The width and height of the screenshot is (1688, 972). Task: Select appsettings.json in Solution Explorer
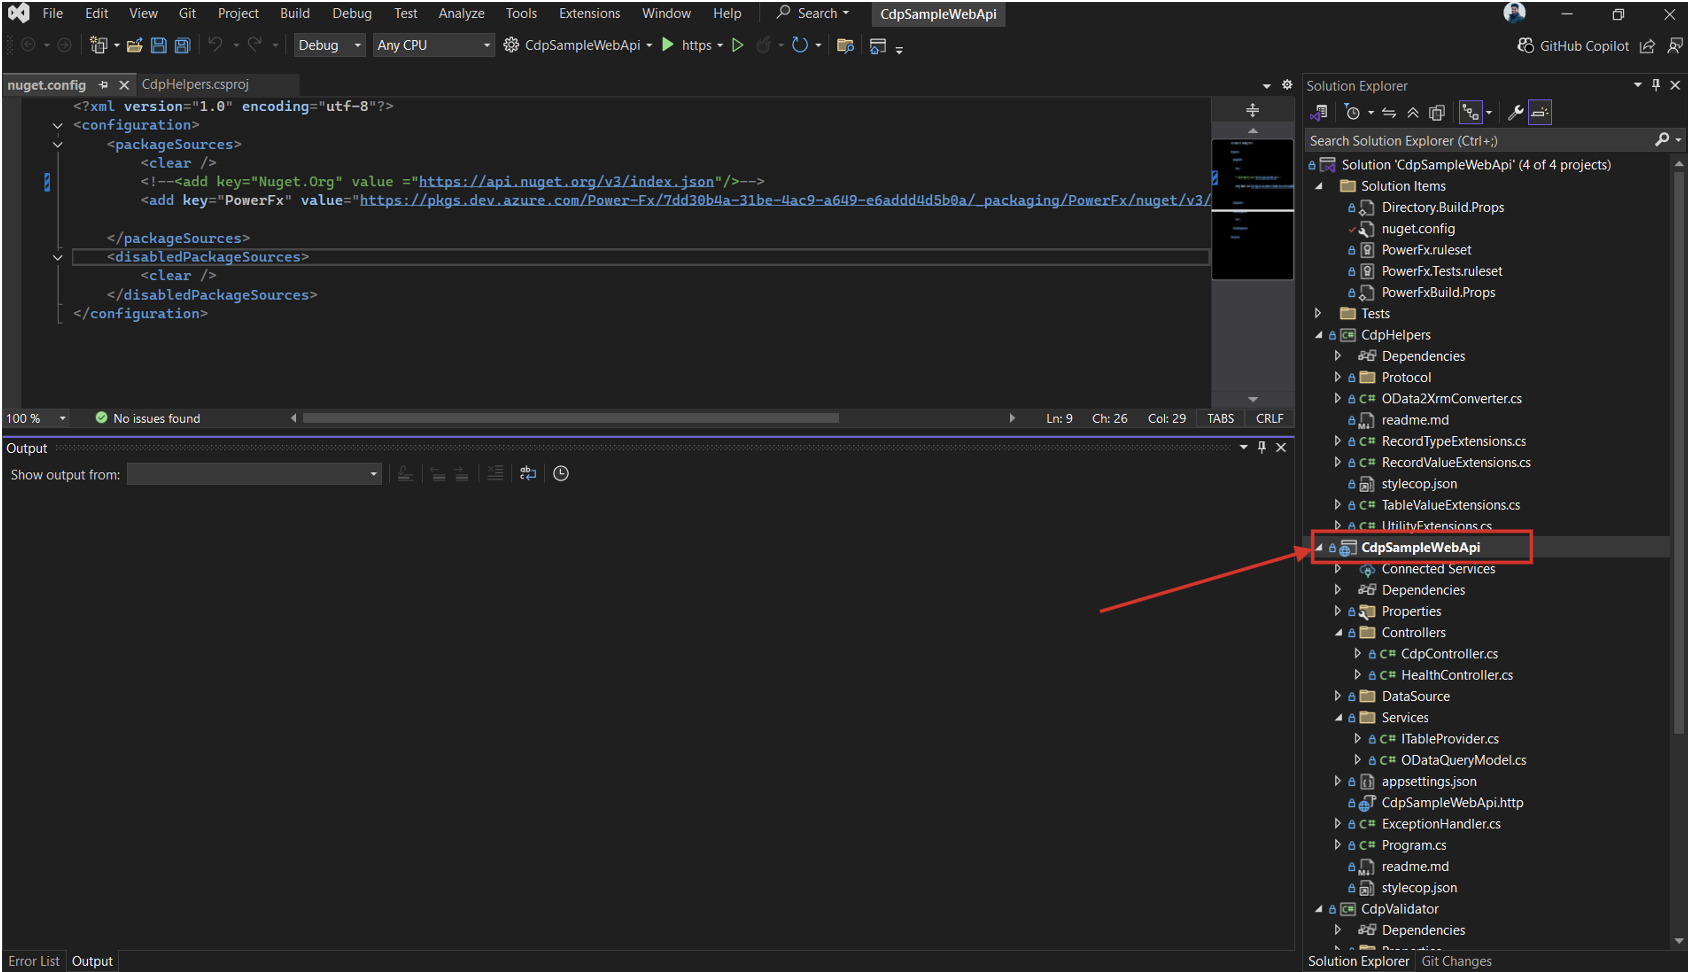coord(1429,781)
